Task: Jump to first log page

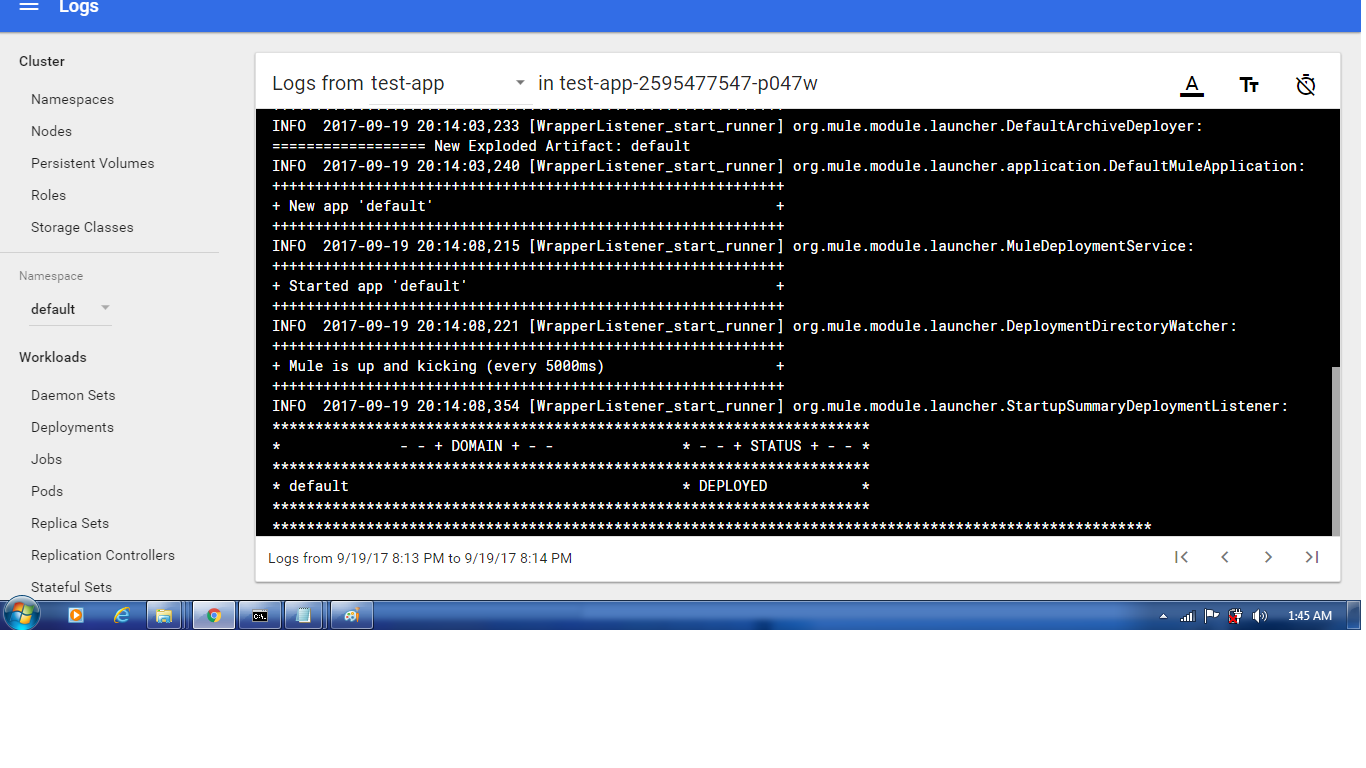Action: 1181,557
